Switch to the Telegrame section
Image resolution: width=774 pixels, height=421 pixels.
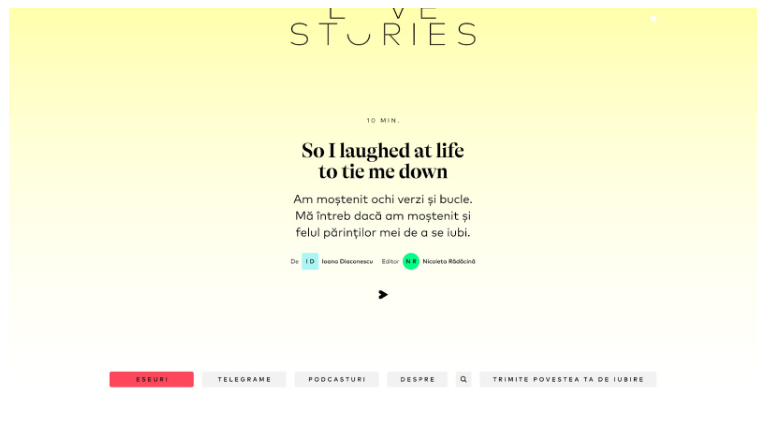coord(244,380)
